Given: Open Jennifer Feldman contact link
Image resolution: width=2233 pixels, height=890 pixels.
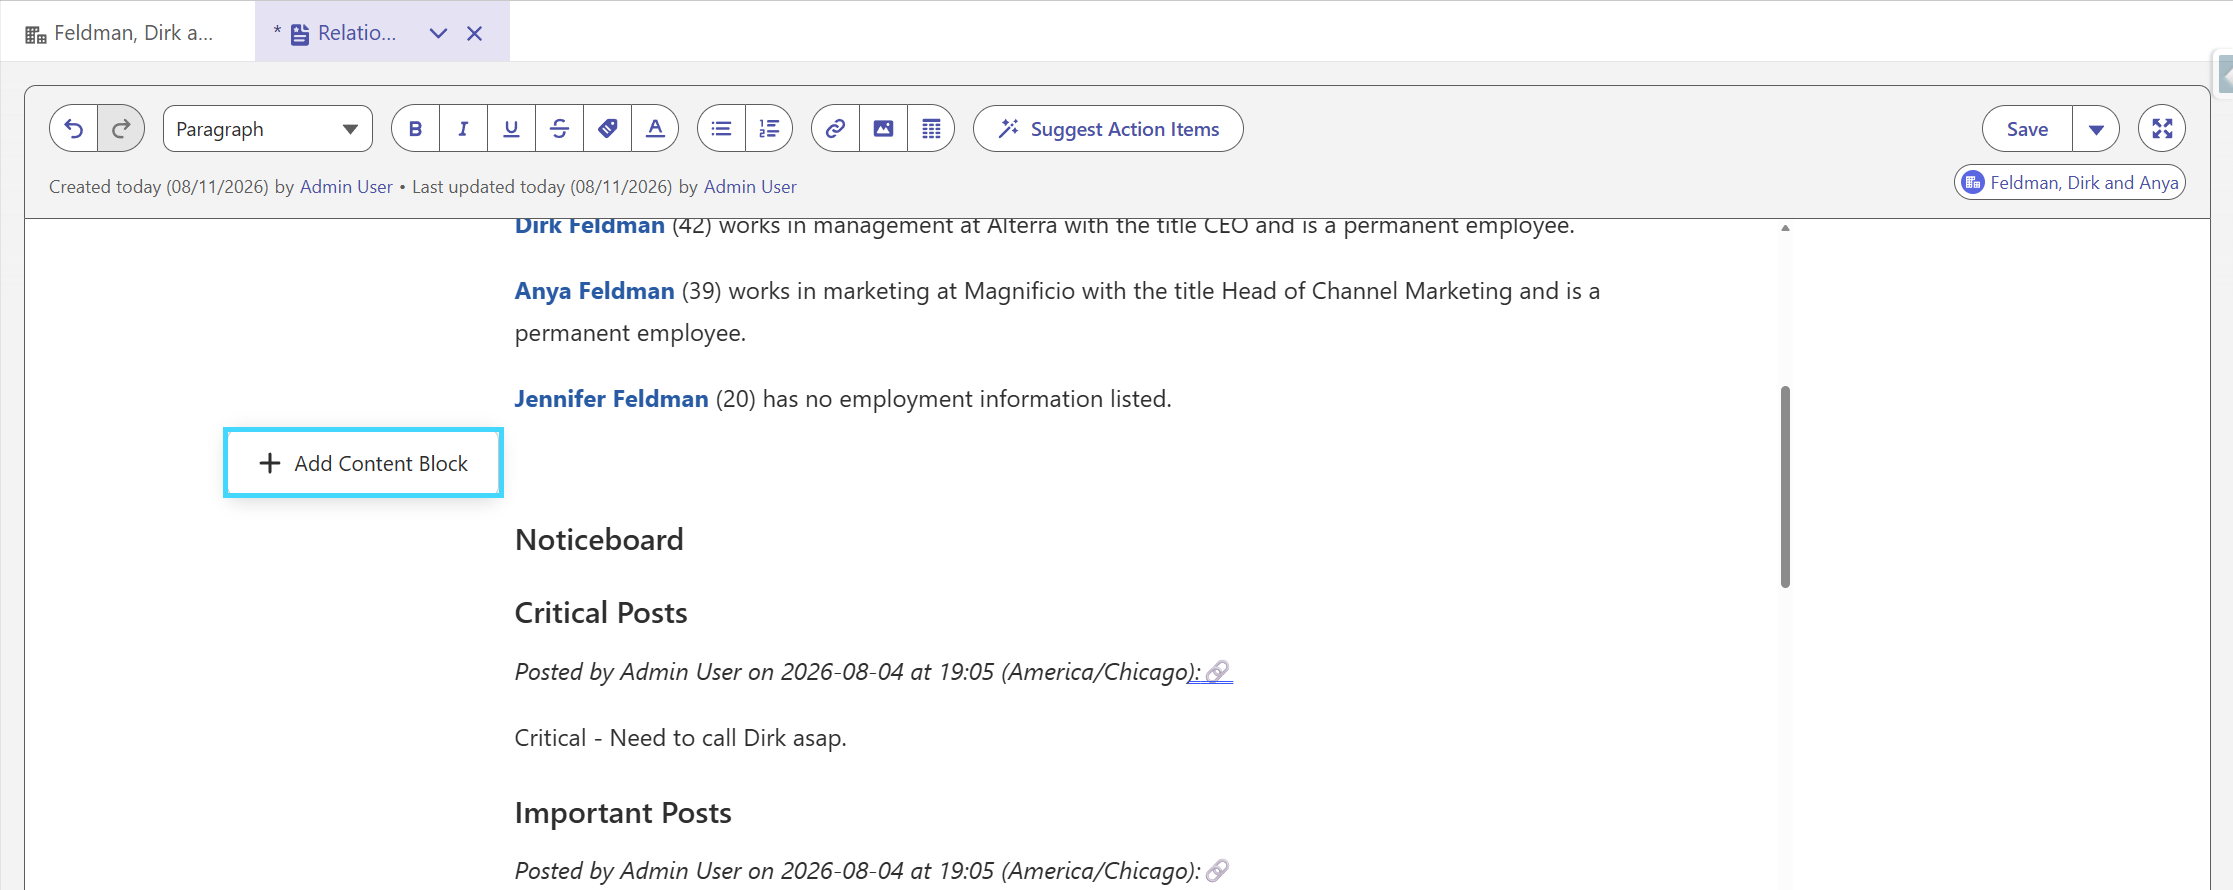Looking at the screenshot, I should click(611, 399).
